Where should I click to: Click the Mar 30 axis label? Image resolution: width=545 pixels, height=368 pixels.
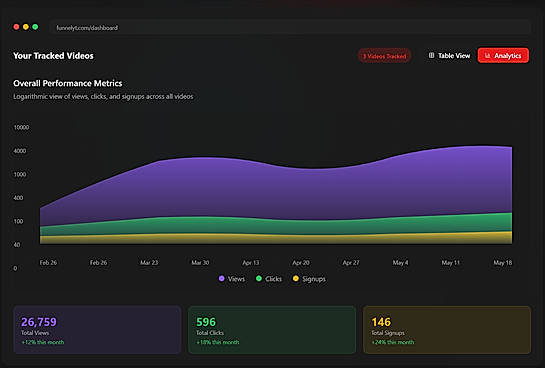coord(200,263)
